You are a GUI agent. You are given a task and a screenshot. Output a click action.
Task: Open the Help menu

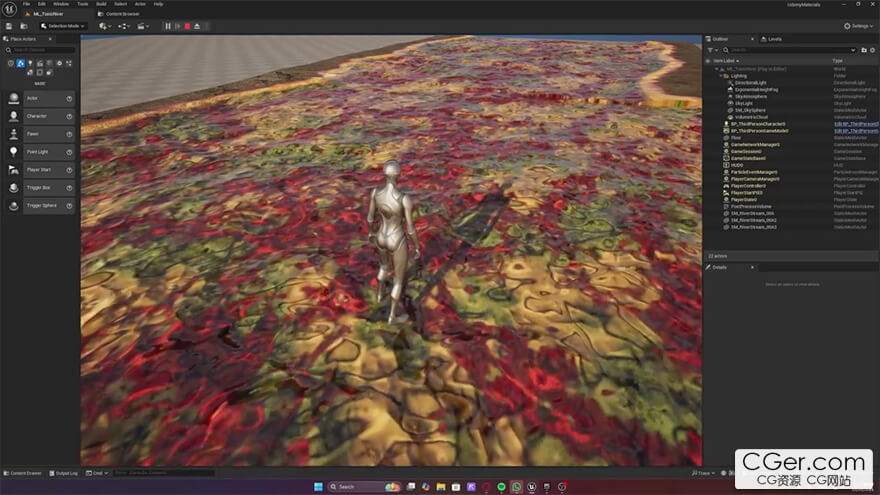[158, 4]
